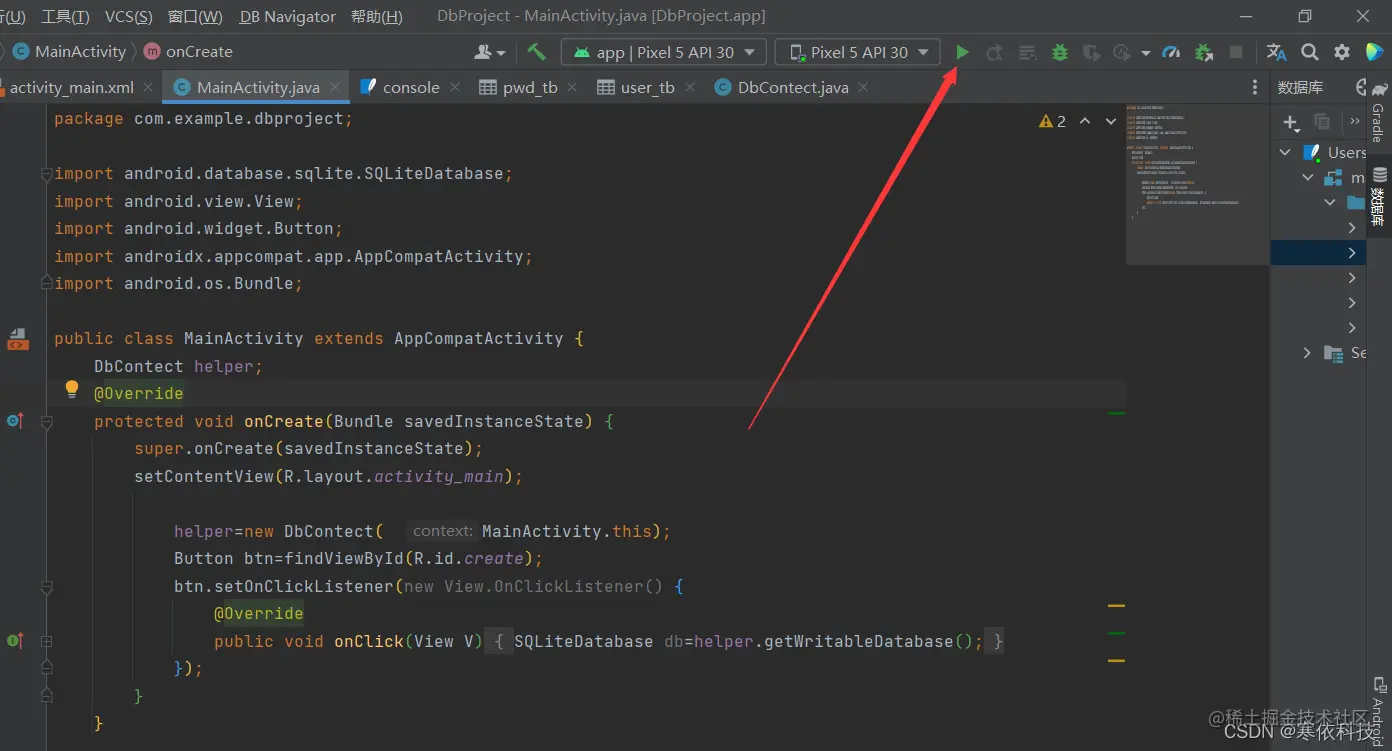
Task: Collapse the Users data source node
Action: tap(1285, 152)
